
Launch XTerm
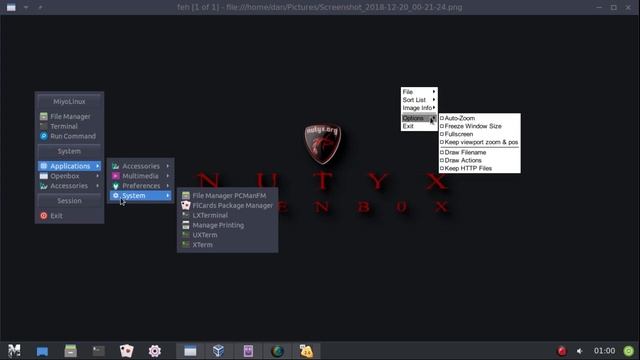pyautogui.click(x=228, y=244)
